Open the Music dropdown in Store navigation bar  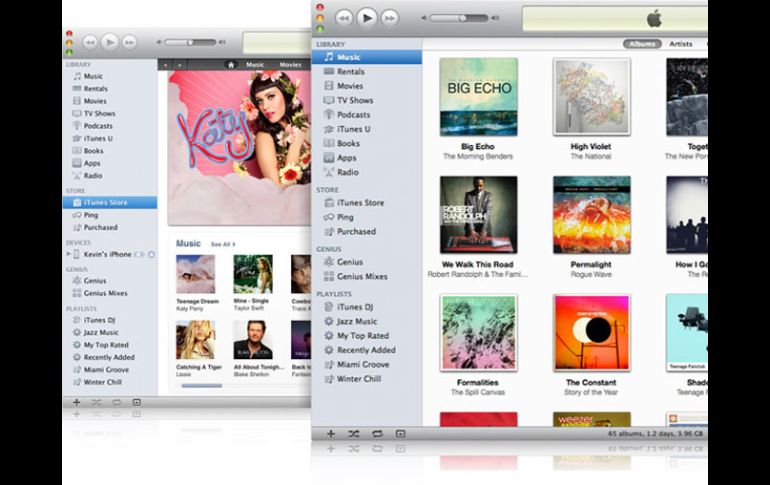pyautogui.click(x=256, y=65)
